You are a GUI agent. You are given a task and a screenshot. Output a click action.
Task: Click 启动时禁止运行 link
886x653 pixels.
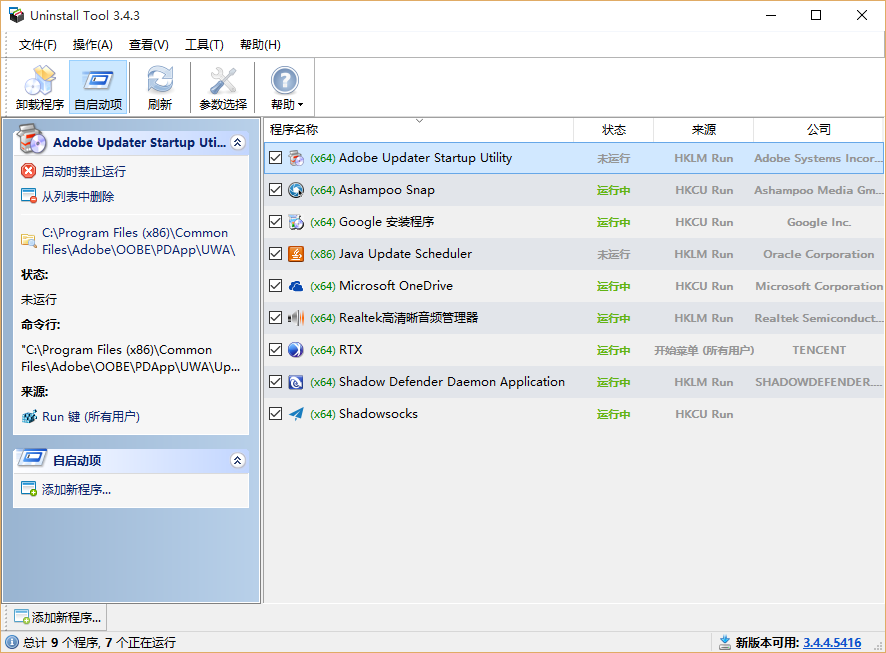[x=84, y=171]
